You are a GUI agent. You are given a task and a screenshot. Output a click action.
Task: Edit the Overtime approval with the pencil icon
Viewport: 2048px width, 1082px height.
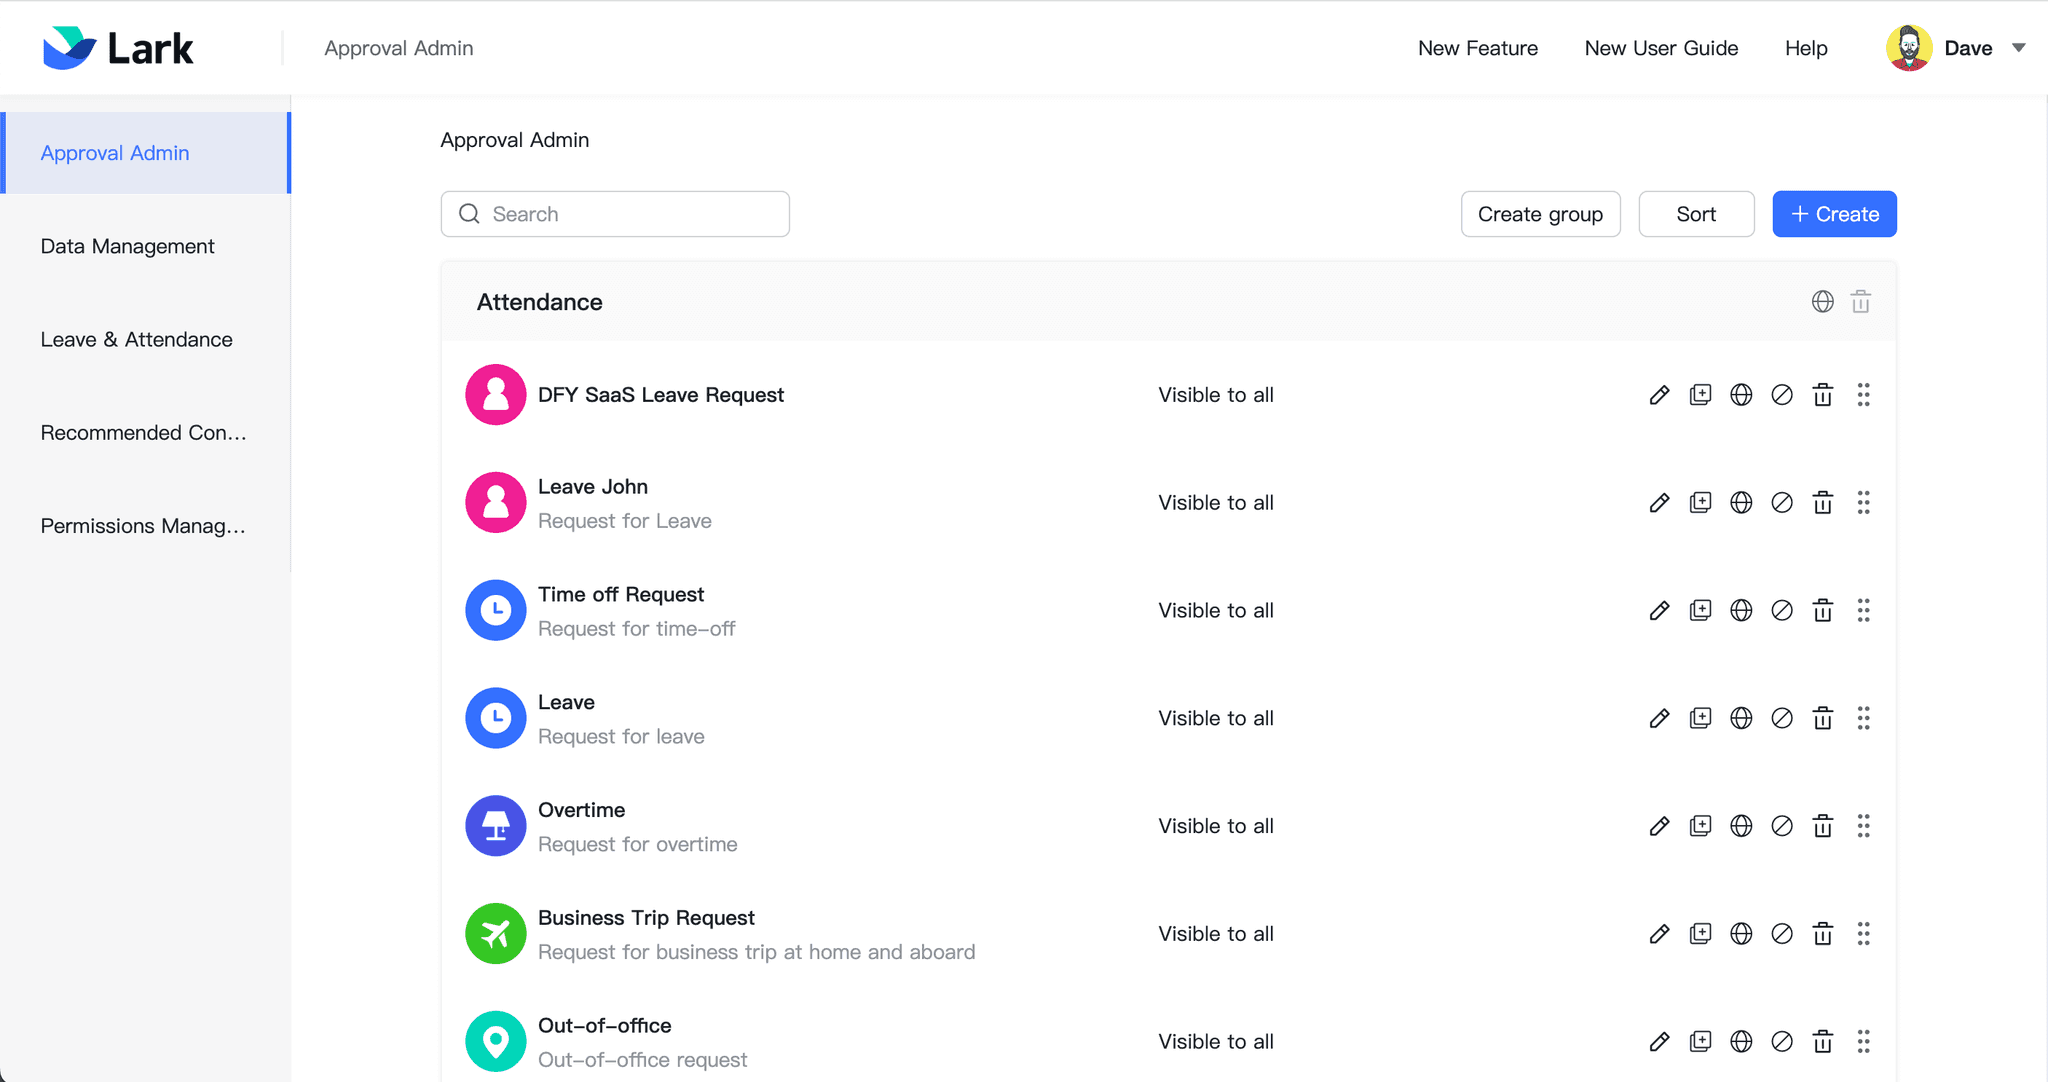(x=1660, y=825)
